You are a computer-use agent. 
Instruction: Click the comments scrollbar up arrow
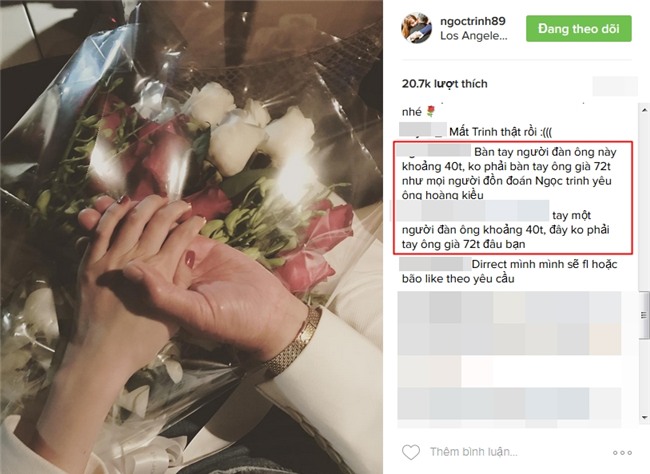(x=644, y=110)
